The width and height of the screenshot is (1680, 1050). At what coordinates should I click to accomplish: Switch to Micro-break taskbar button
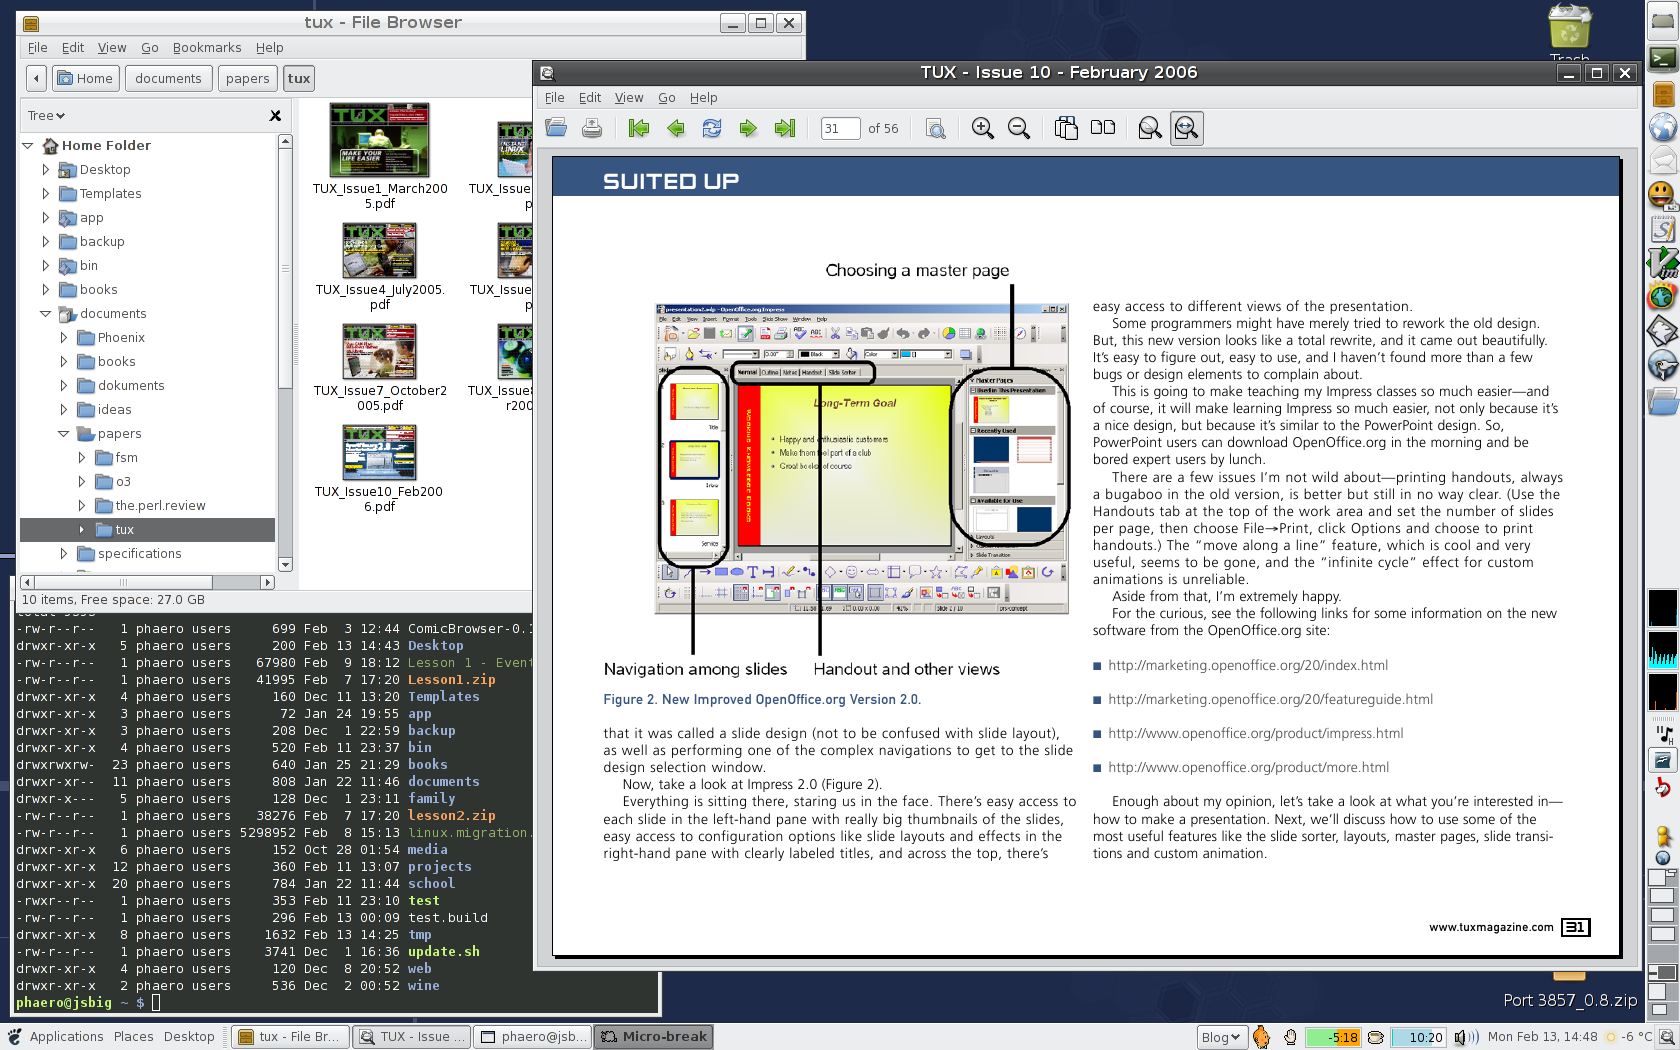[x=653, y=1037]
